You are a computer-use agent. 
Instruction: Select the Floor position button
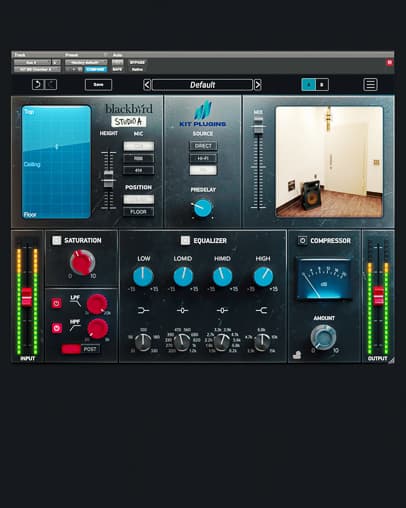coord(139,212)
